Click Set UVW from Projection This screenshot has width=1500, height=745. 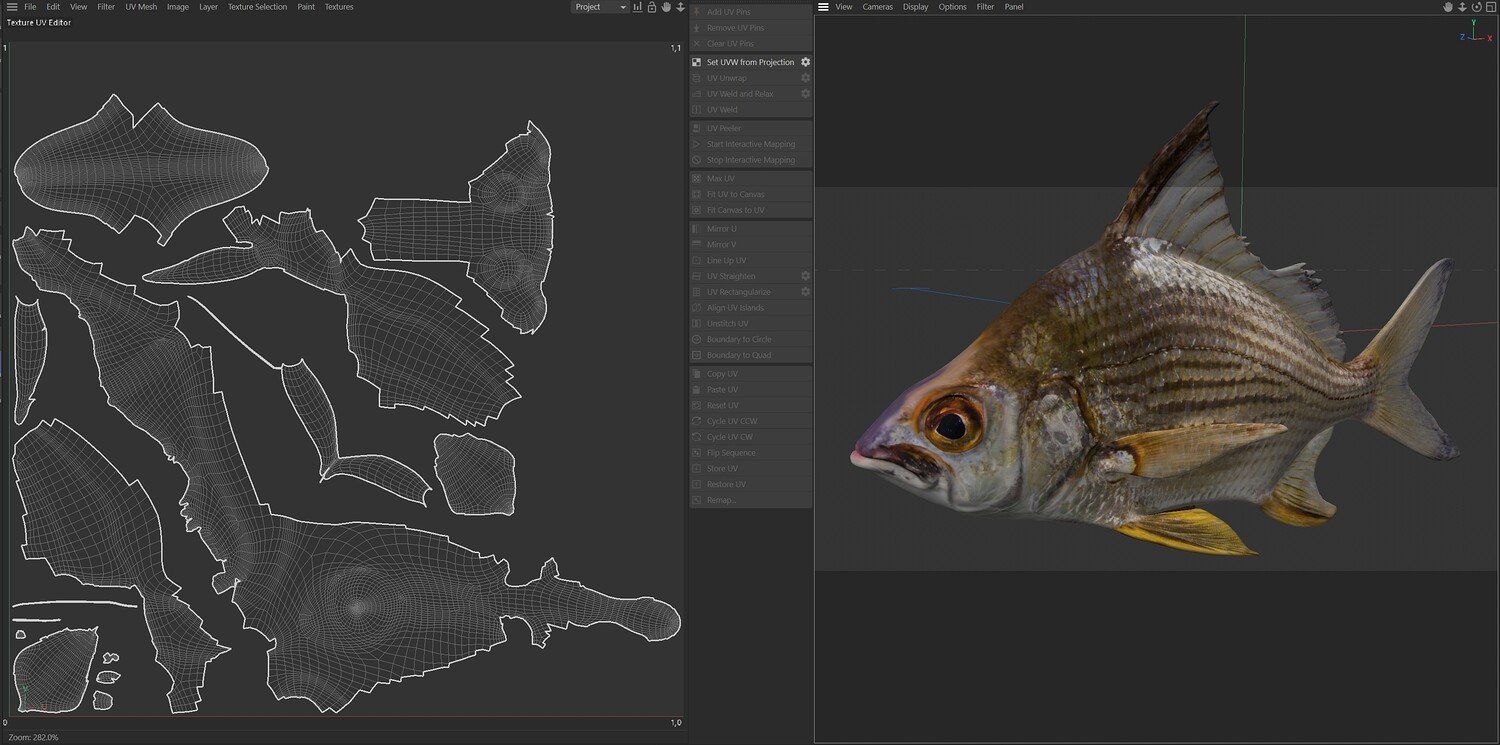click(750, 62)
